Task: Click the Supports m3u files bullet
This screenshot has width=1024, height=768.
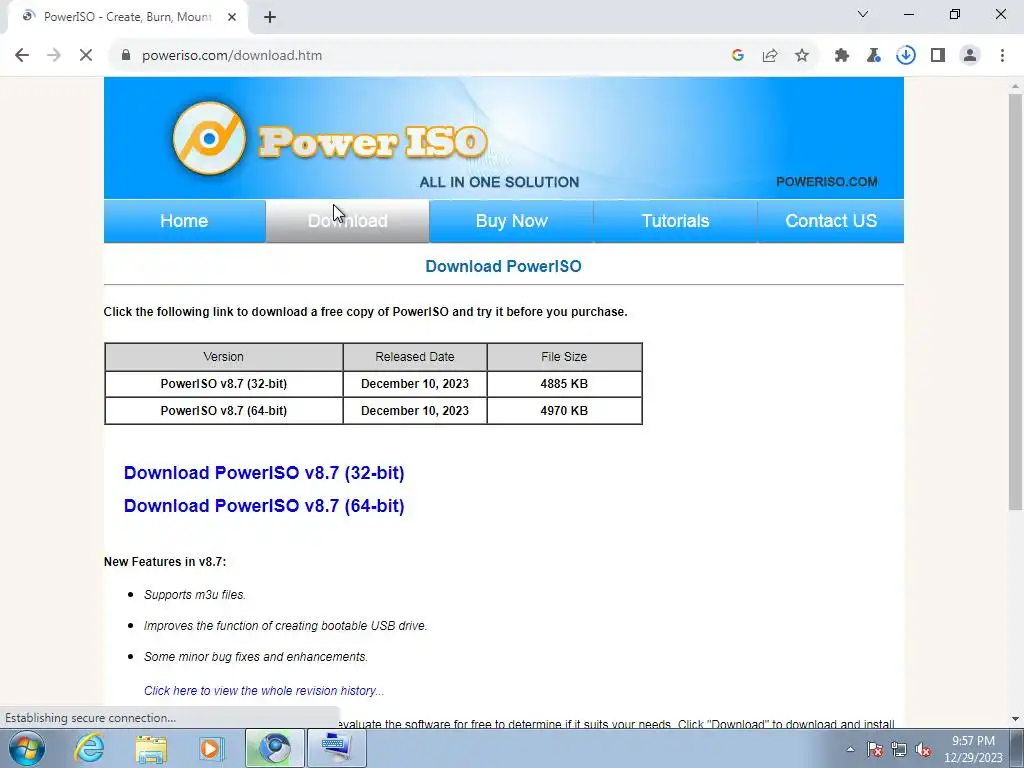Action: tap(195, 595)
